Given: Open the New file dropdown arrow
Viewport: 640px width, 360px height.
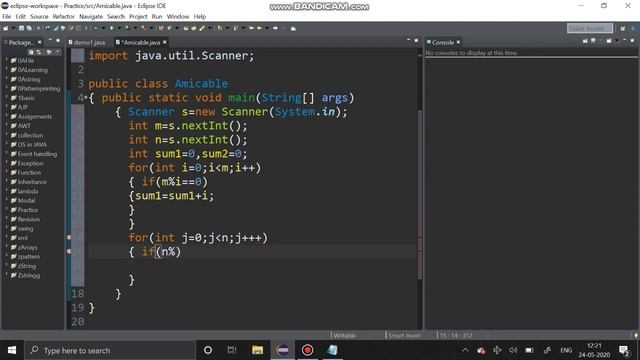Looking at the screenshot, I should [x=13, y=28].
